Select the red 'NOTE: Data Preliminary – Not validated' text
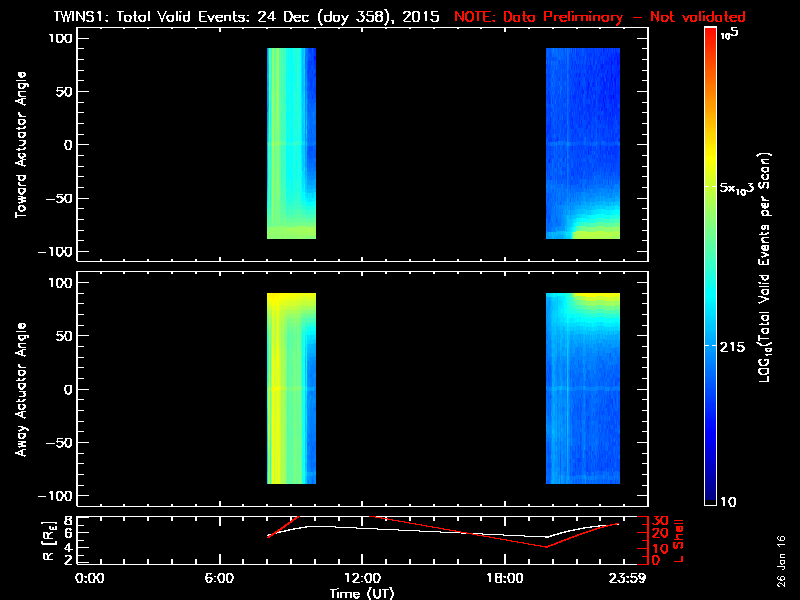The width and height of the screenshot is (800, 600). (x=599, y=17)
